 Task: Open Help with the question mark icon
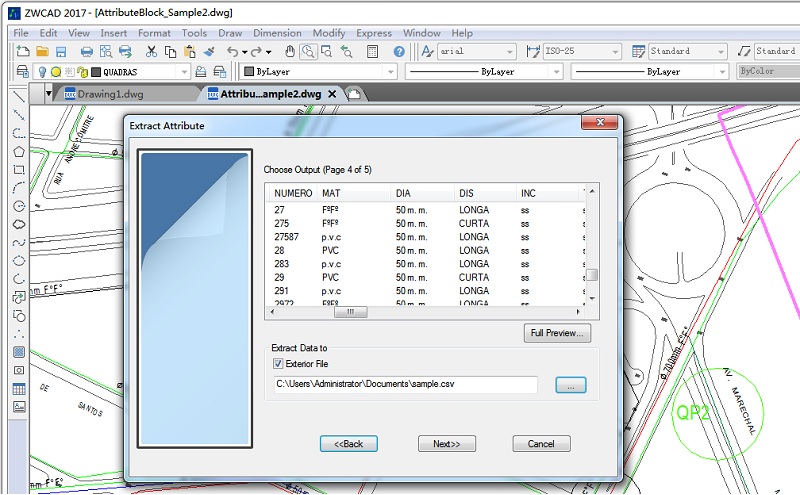pyautogui.click(x=399, y=51)
